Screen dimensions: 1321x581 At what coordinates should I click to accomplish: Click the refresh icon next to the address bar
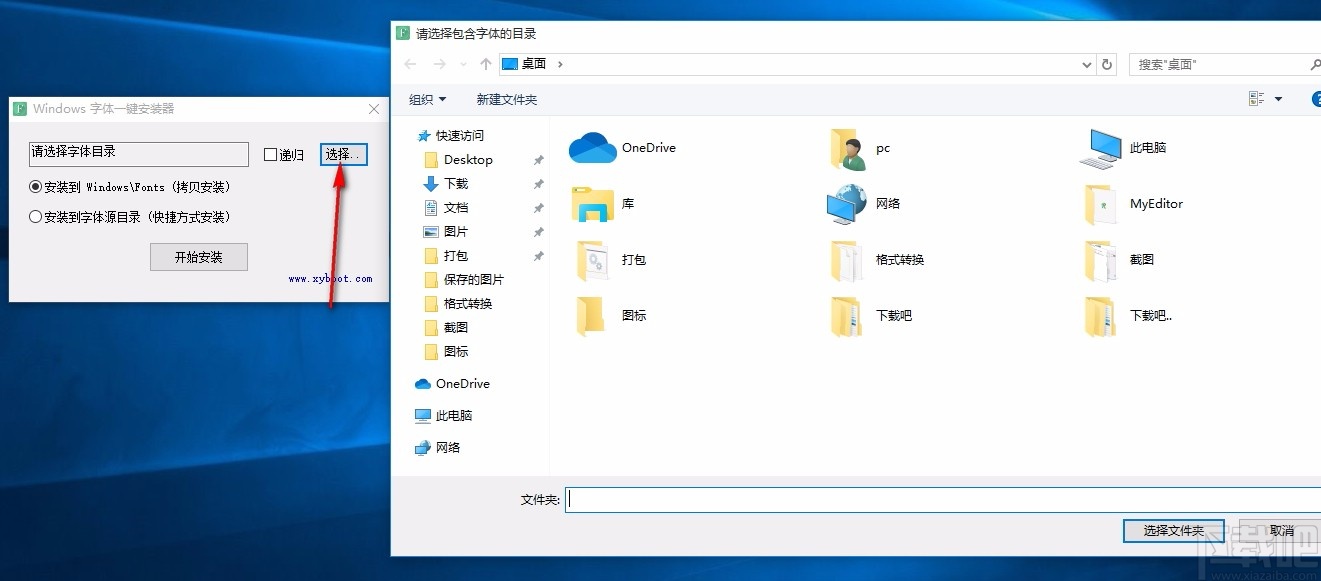[1107, 63]
